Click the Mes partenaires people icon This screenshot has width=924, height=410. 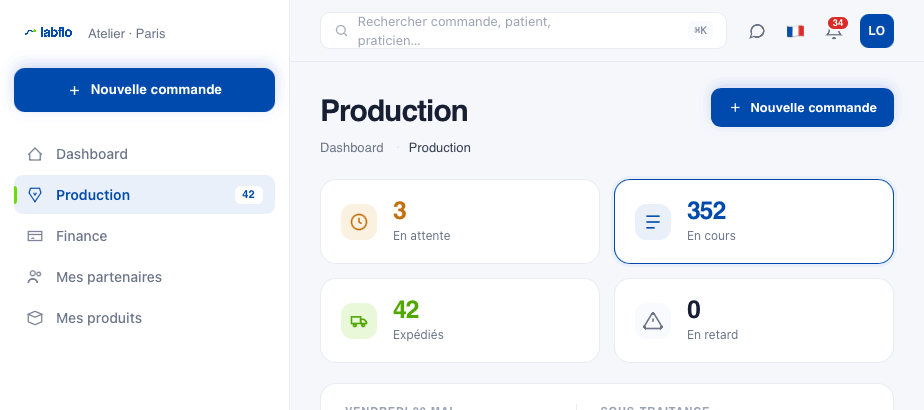tap(35, 277)
